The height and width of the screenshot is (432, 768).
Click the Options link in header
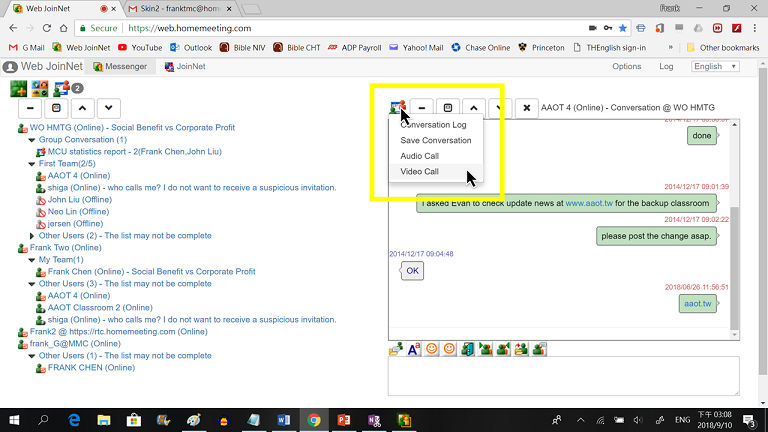pos(626,67)
